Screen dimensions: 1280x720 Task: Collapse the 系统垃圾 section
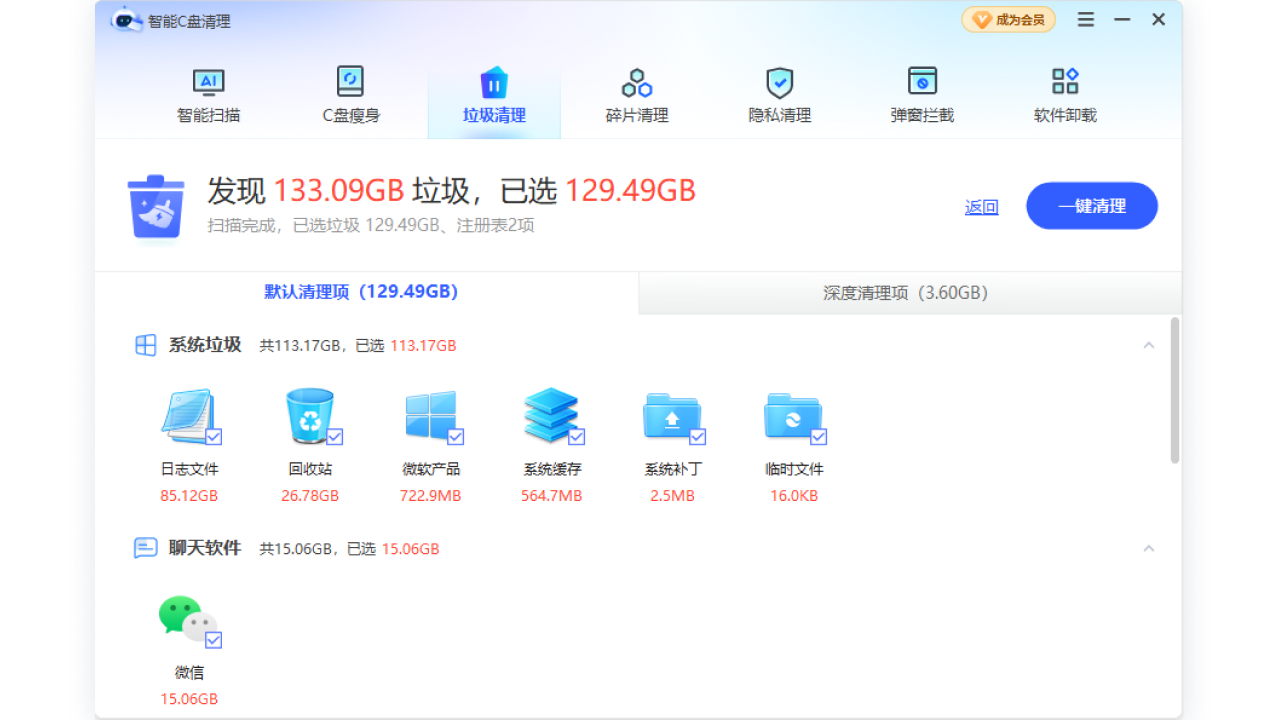pyautogui.click(x=1148, y=345)
